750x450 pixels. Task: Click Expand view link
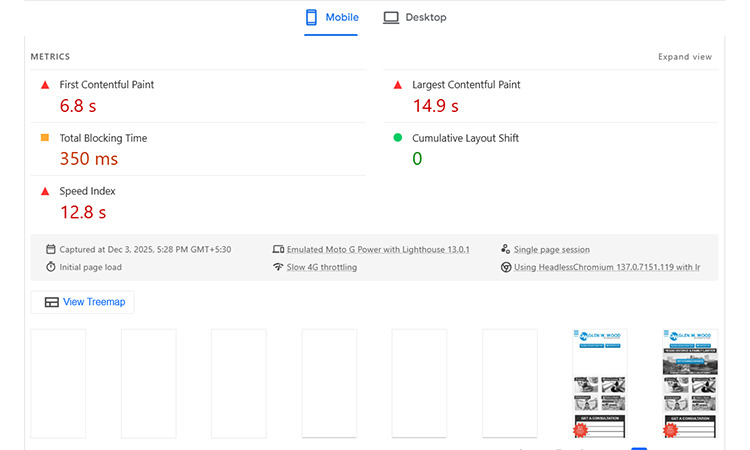point(684,57)
